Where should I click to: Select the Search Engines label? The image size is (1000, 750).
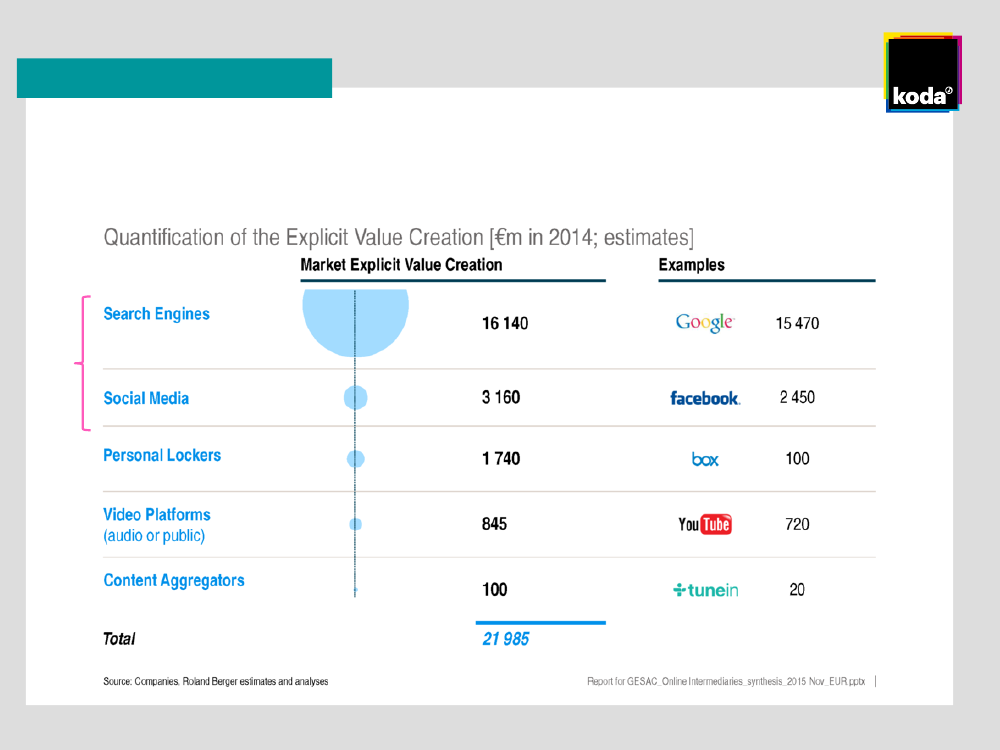click(157, 314)
